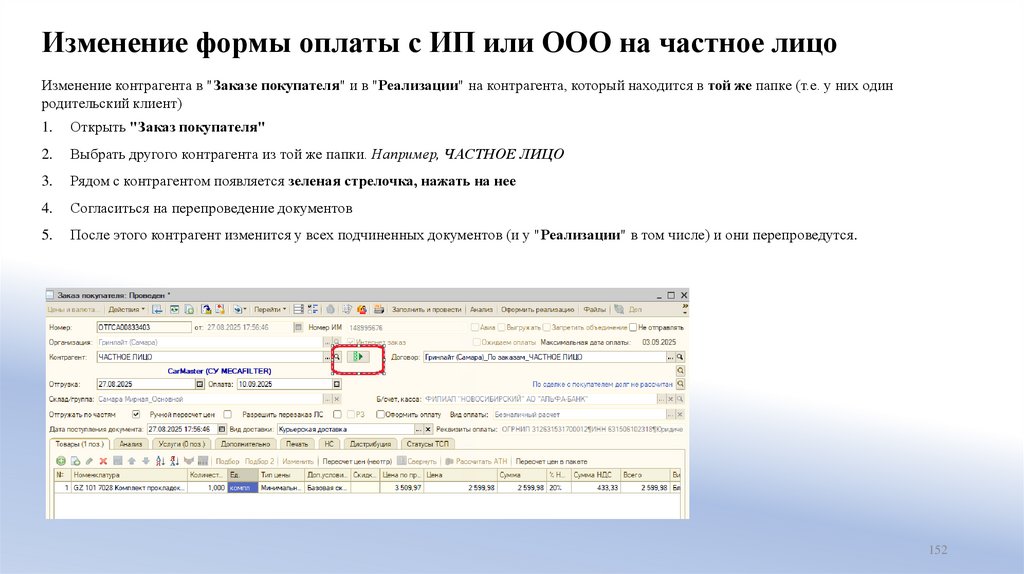1024x574 pixels.
Task: Switch to the Дистрибуция tab
Action: 370,444
